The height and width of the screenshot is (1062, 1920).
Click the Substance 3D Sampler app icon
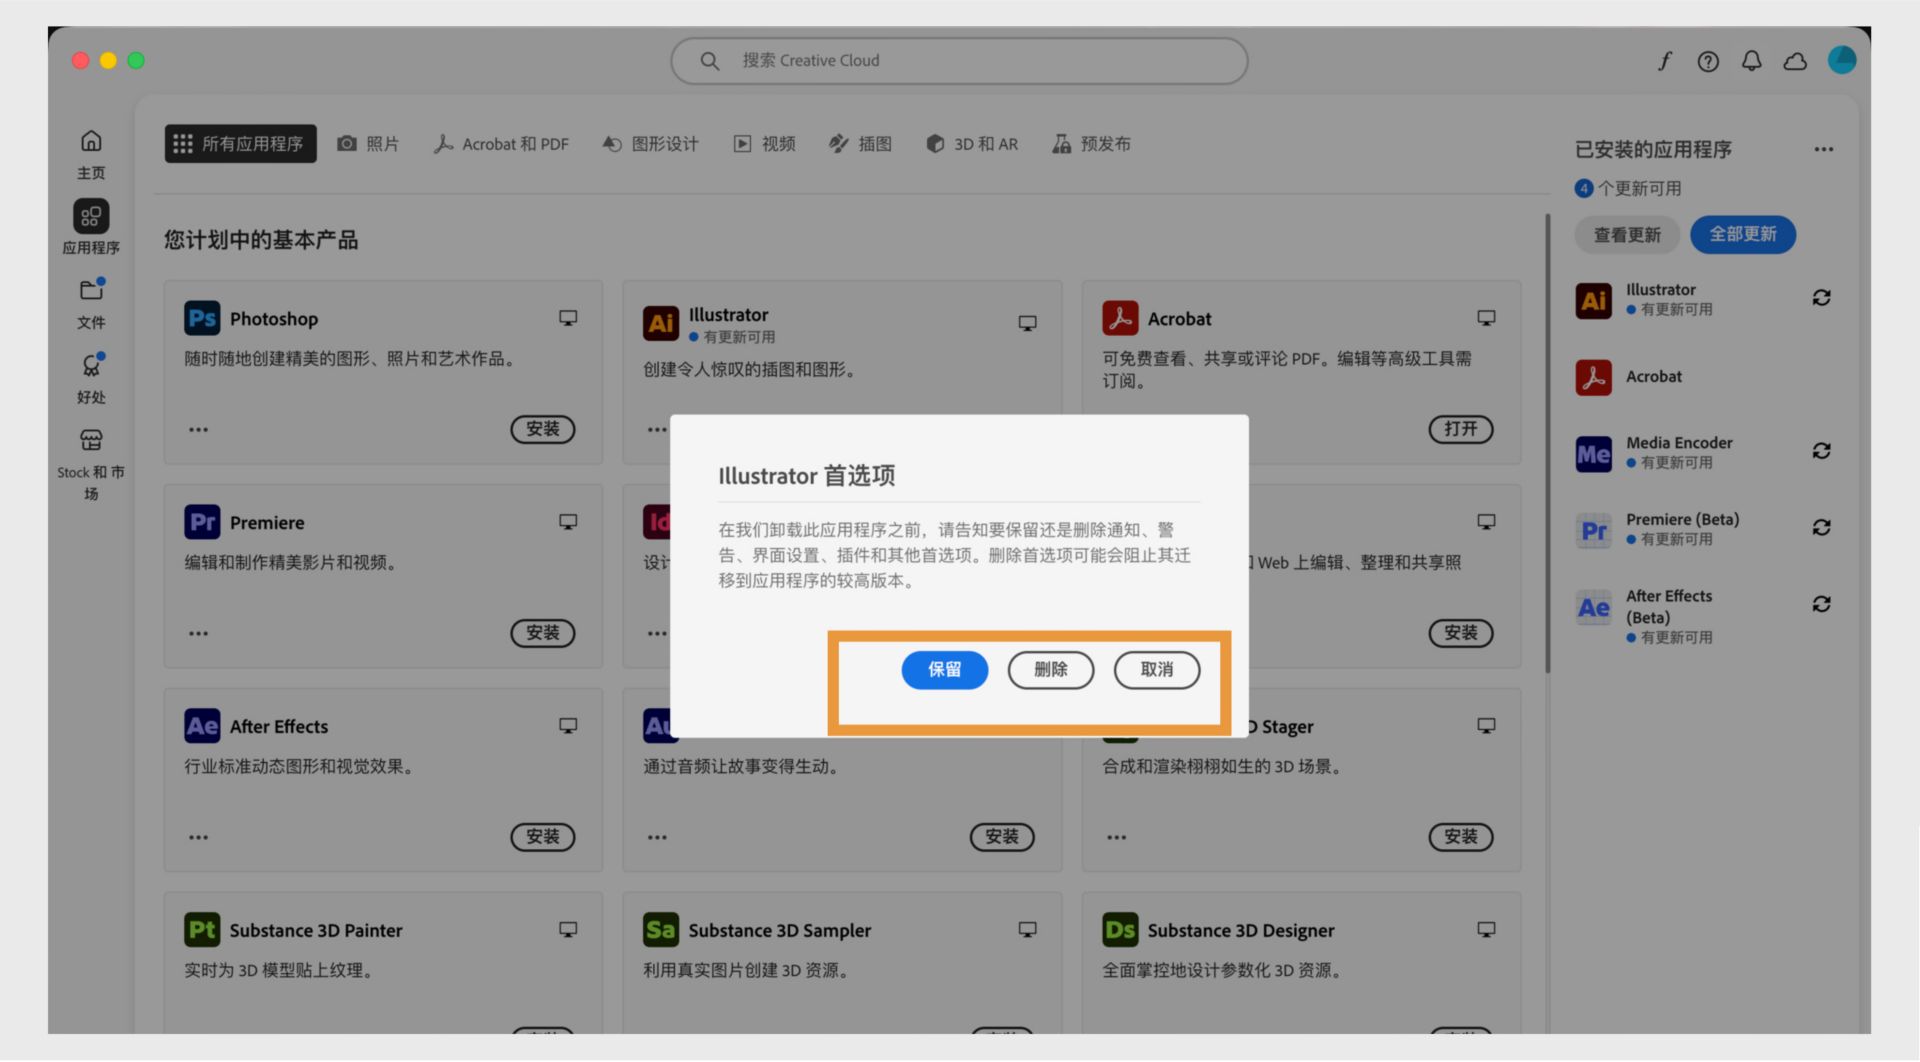661,930
